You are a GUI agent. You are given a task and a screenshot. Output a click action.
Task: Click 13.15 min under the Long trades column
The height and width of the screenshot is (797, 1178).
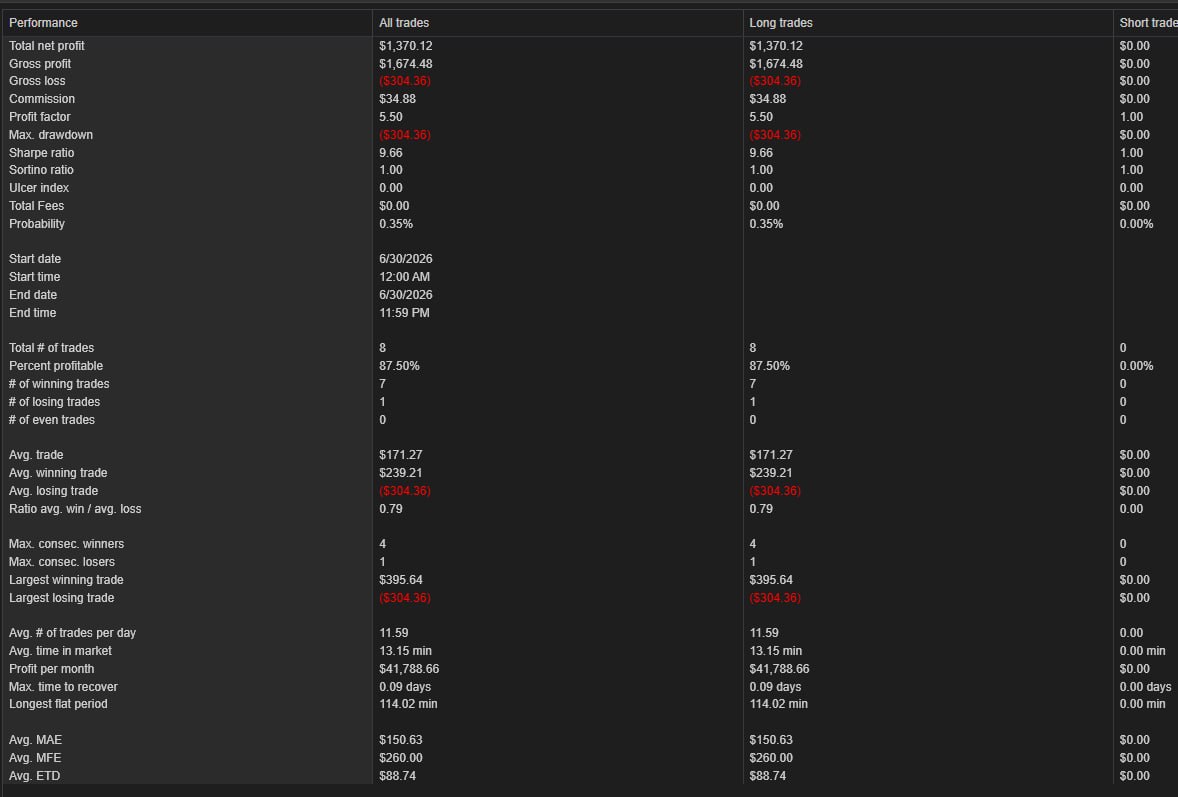[775, 651]
